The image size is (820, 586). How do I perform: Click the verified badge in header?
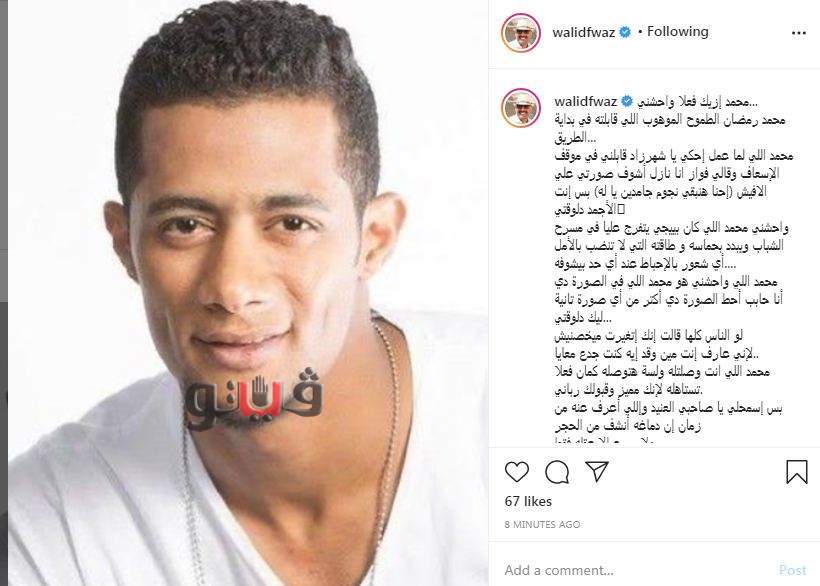pos(625,32)
